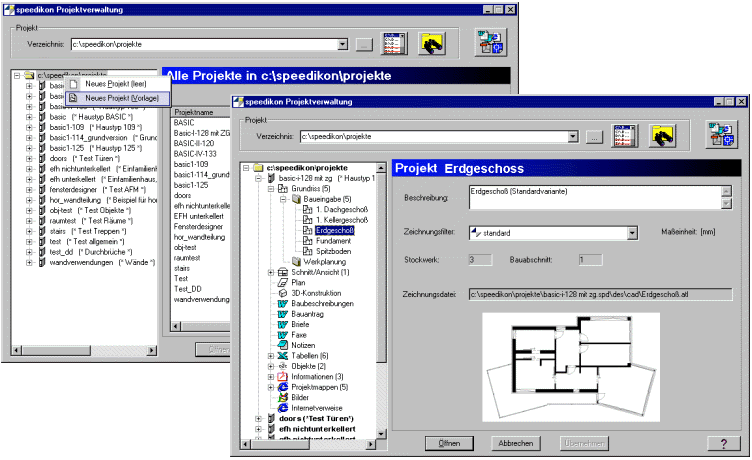This screenshot has height=460, width=752.
Task: Click the Zeichnungsdatei path field
Action: tap(600, 295)
